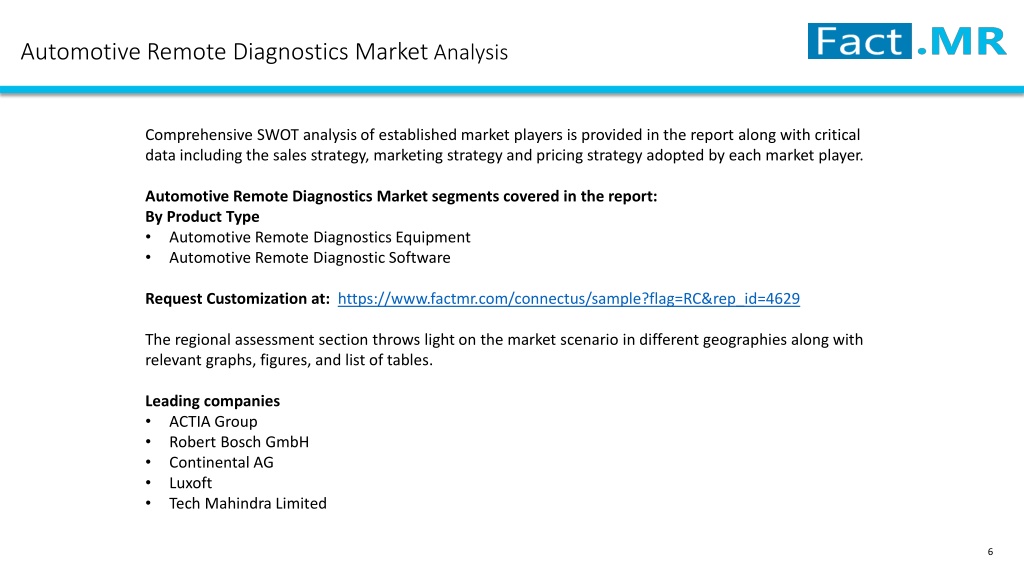The height and width of the screenshot is (576, 1024).
Task: Open the factmr.com Request Customization link
Action: point(568,299)
